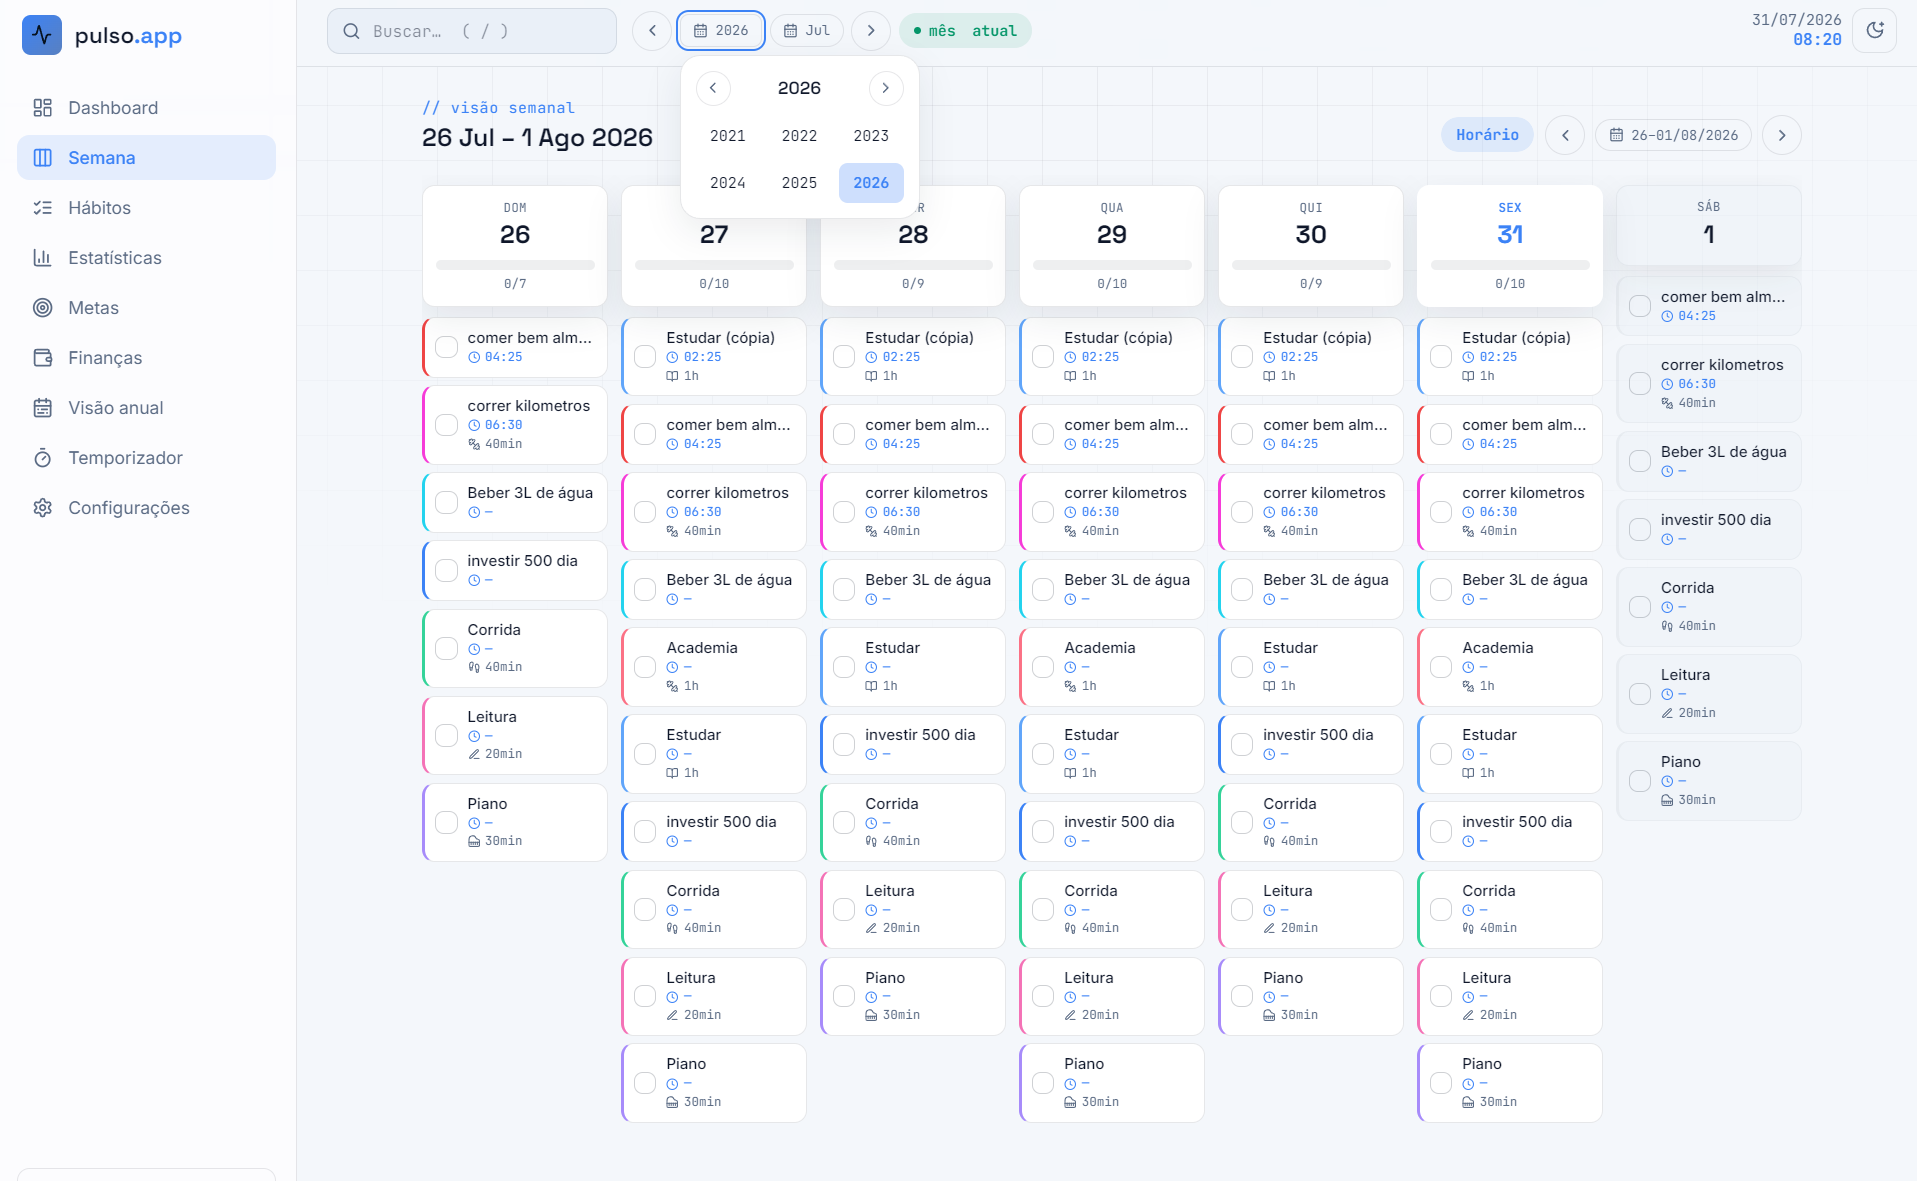Check 'Academia' habit on Wednesday 29
This screenshot has height=1181, width=1917.
[1043, 667]
